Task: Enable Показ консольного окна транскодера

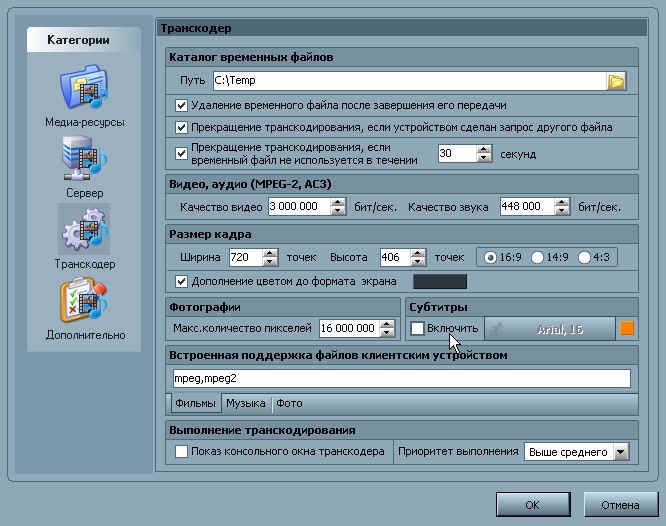Action: (181, 451)
